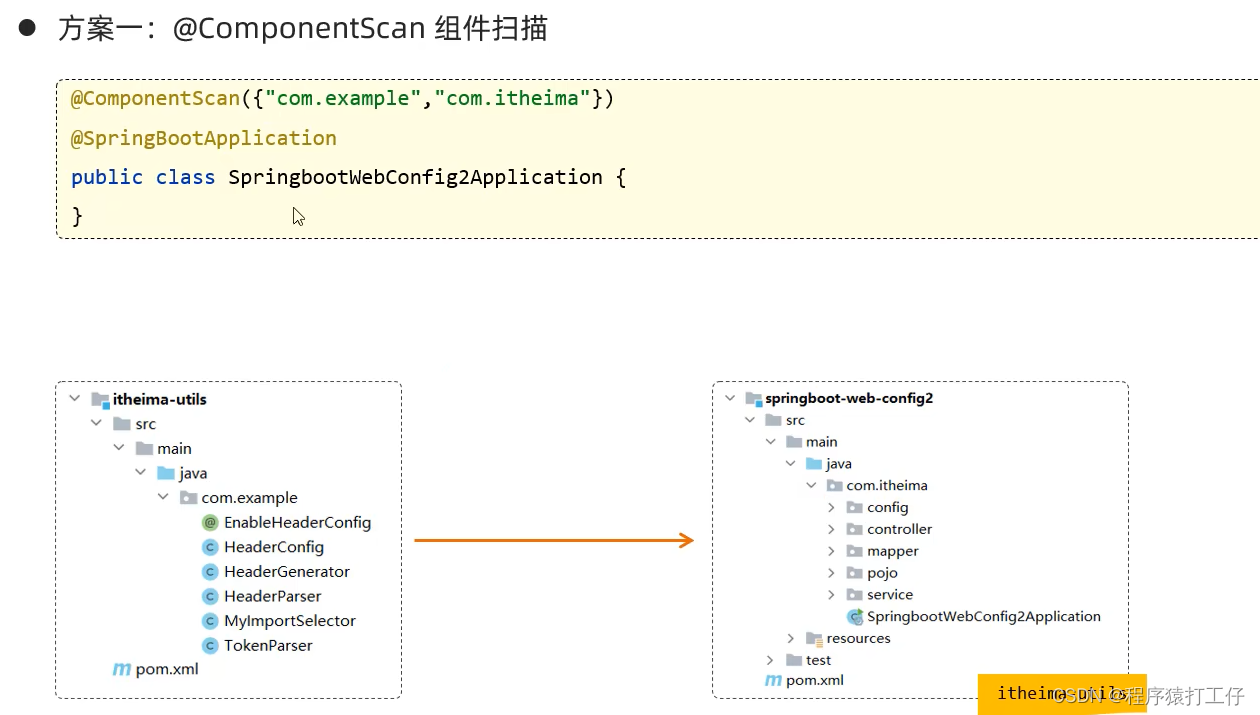Click the config package folder icon
1260x715 pixels.
click(x=854, y=507)
